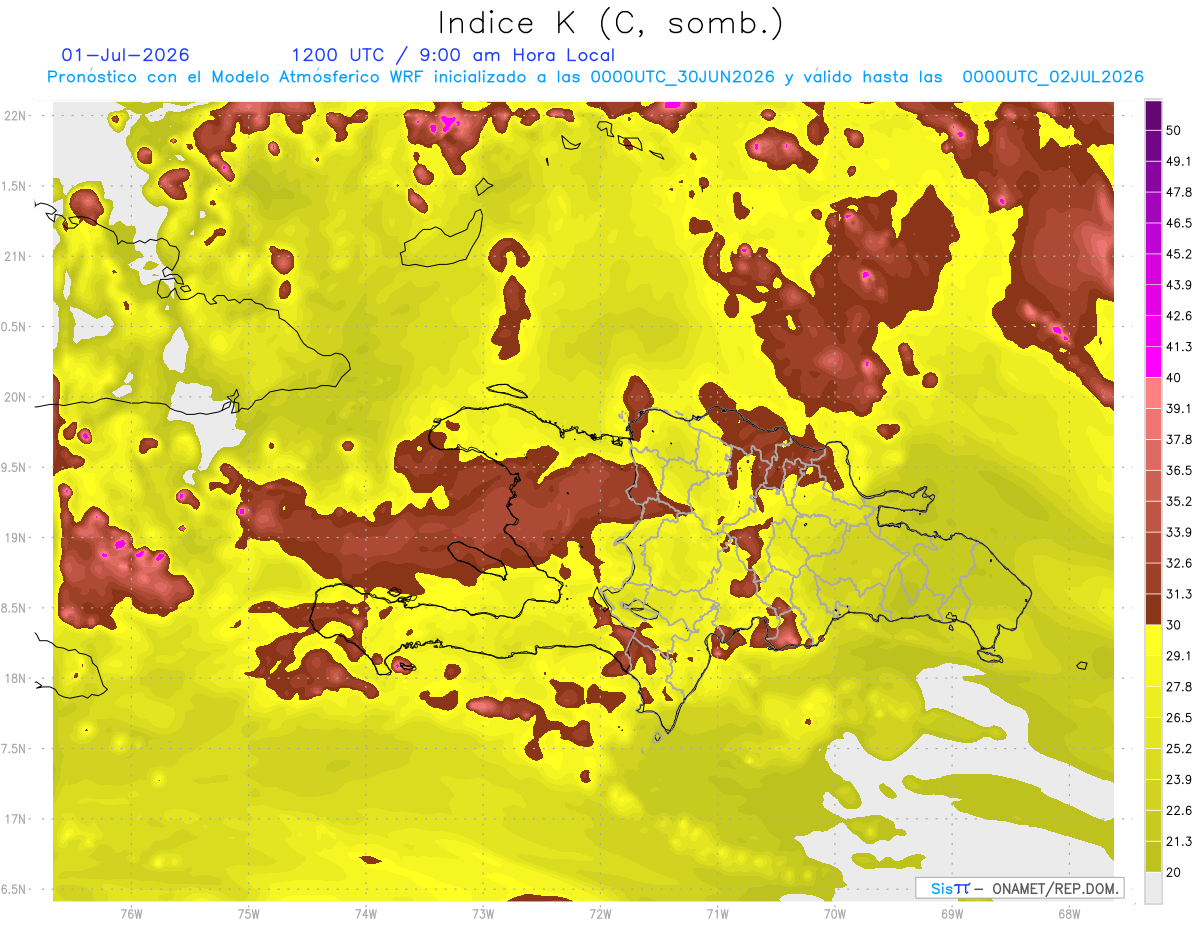Click the colorbar value '46.5'

[1179, 223]
